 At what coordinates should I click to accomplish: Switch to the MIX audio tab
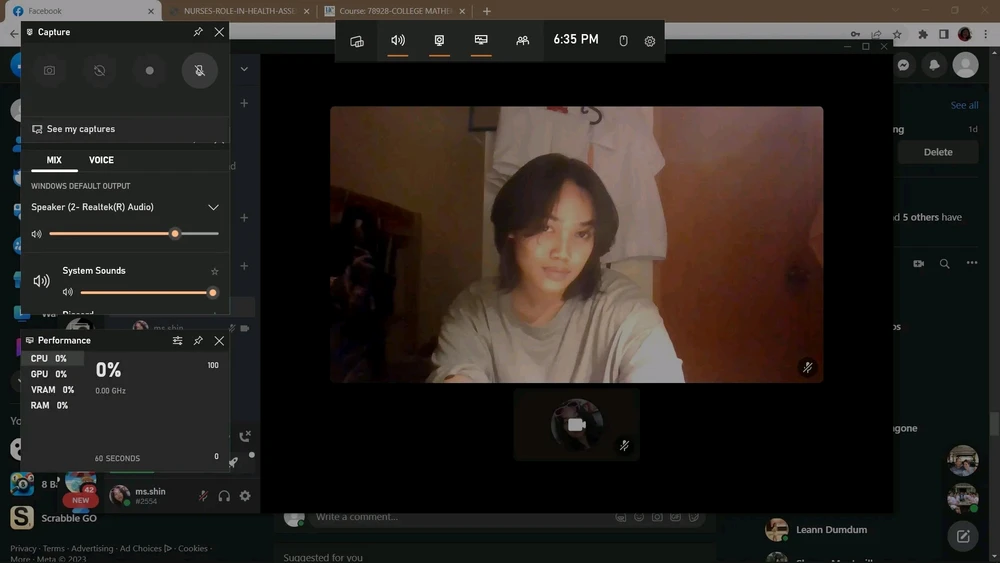point(54,160)
